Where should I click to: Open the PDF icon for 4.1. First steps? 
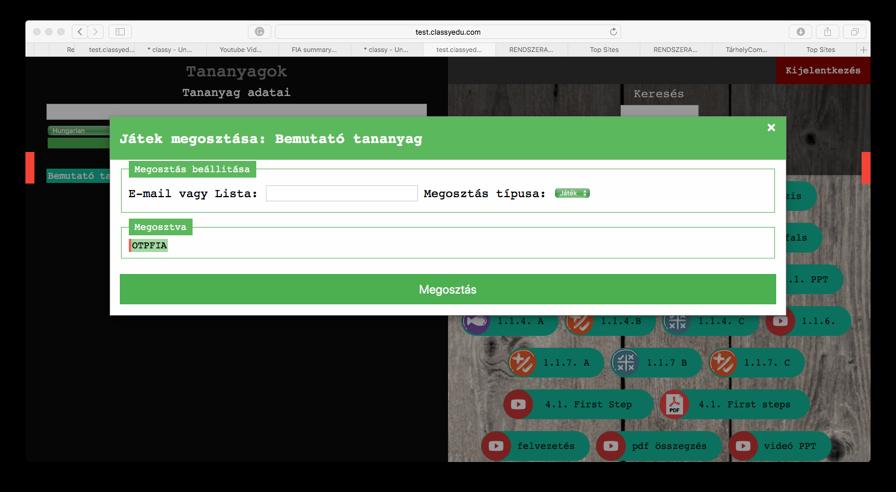[x=674, y=405]
